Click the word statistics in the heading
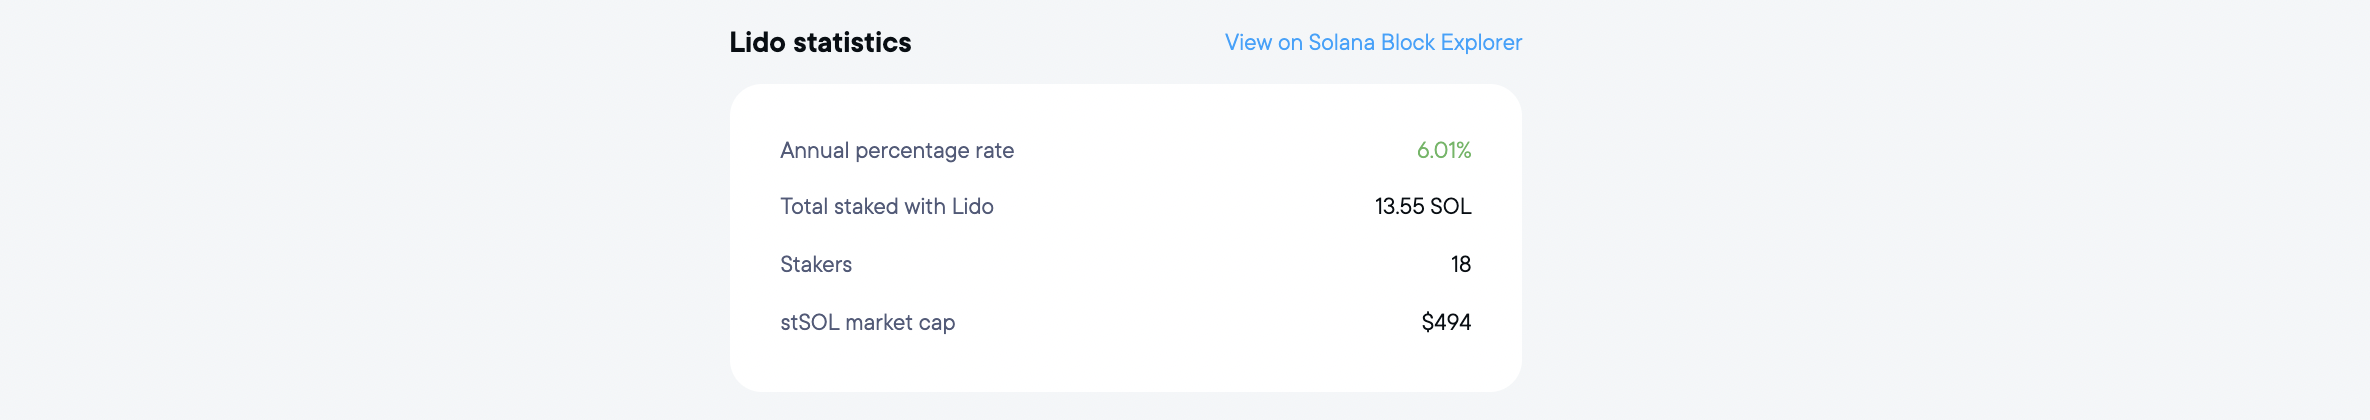Screen dimensions: 2370x420 852,43
